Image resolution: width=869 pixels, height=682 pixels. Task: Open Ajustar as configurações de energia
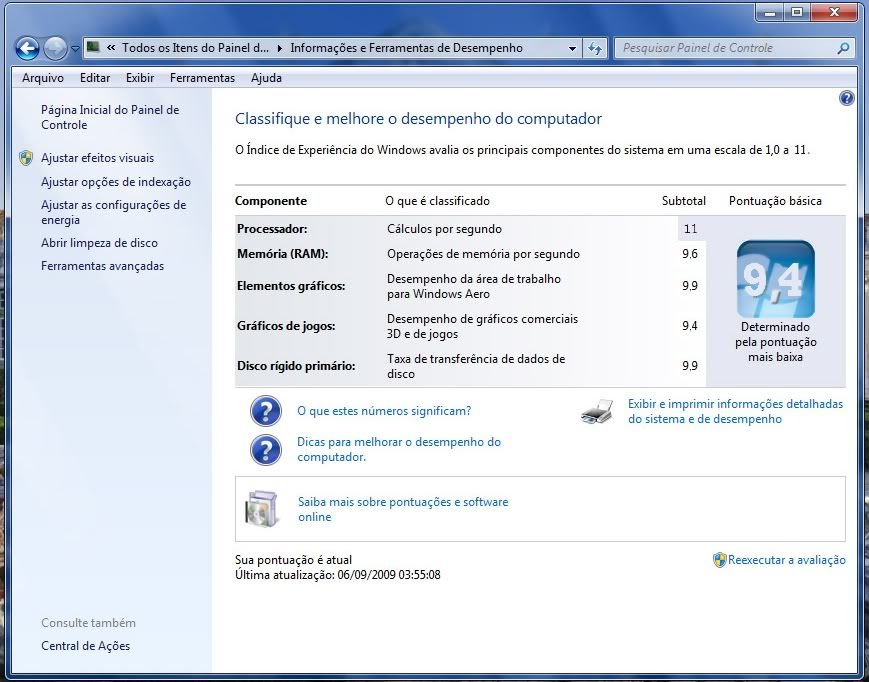click(x=114, y=212)
